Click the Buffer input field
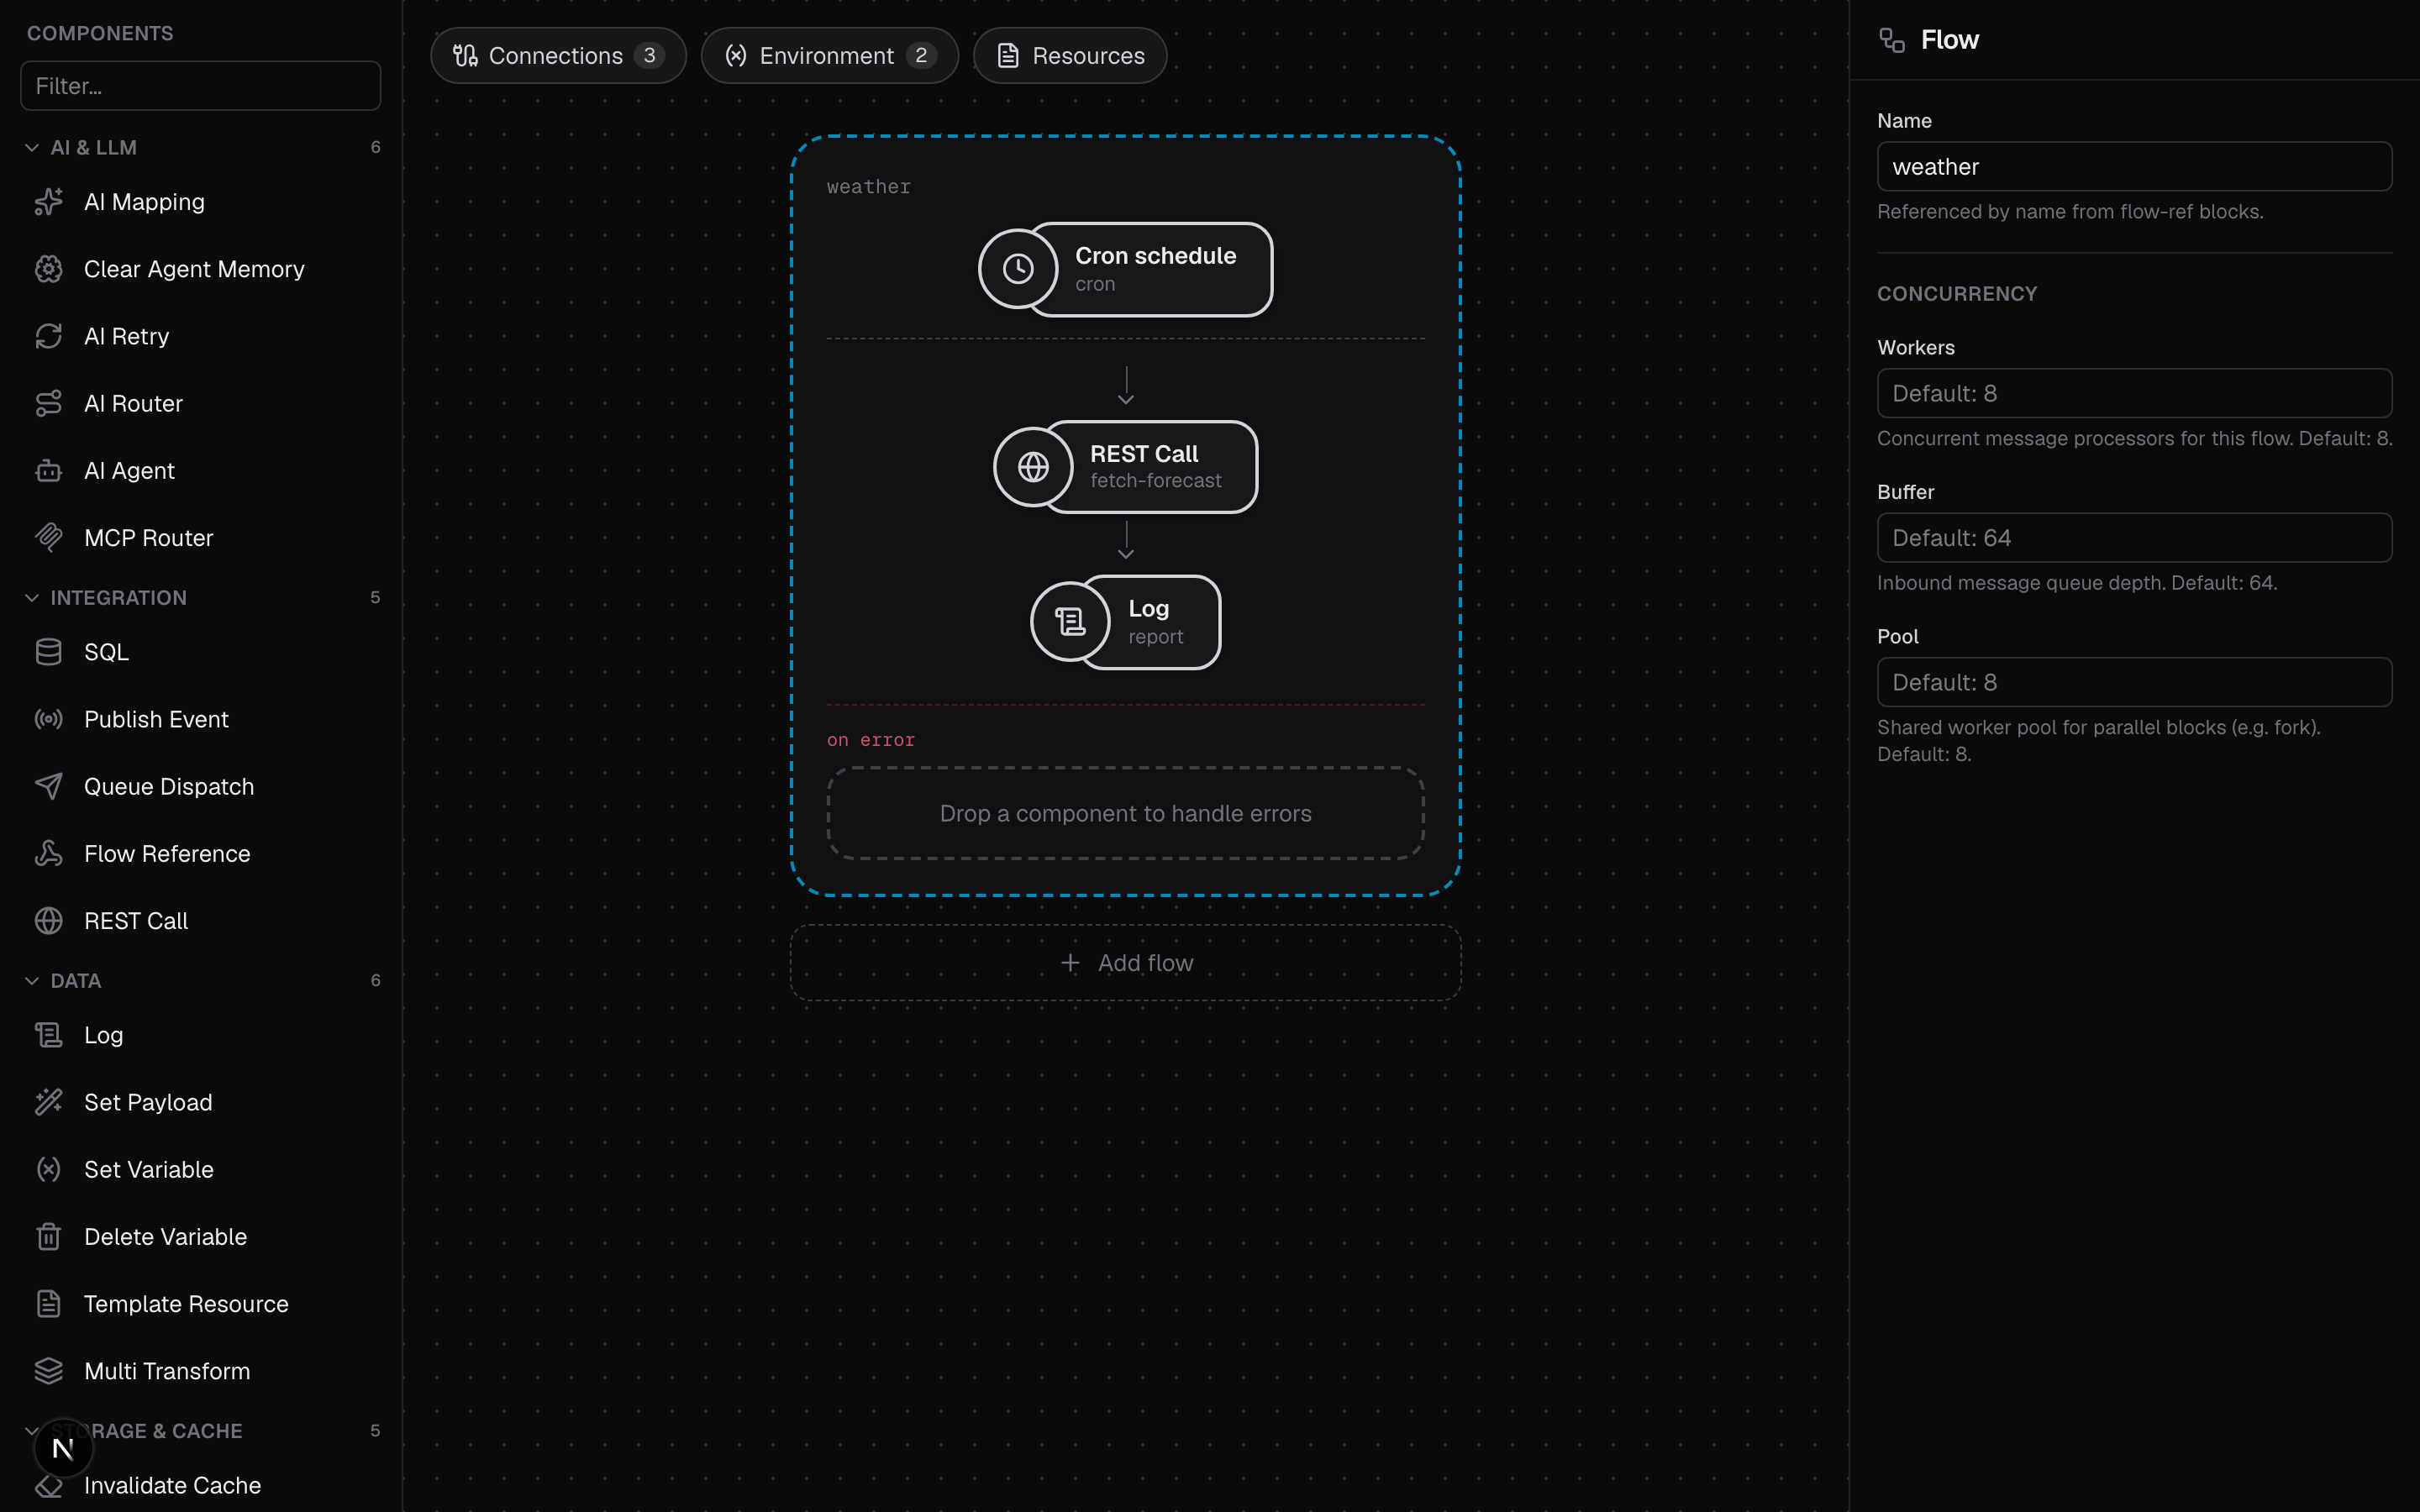Viewport: 2420px width, 1512px height. pos(2135,538)
